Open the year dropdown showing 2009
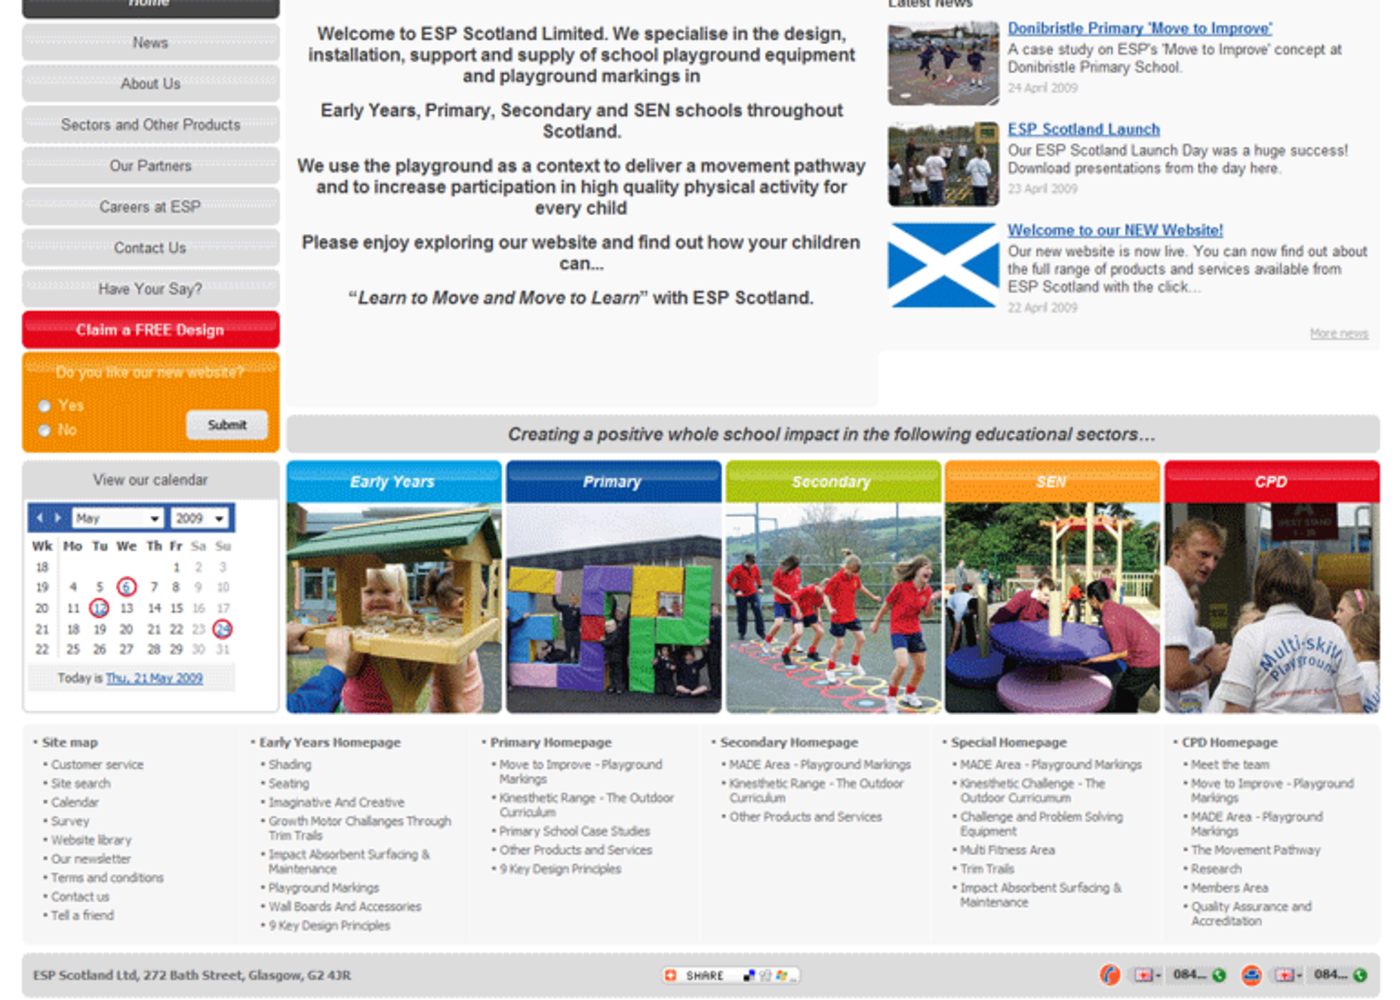The width and height of the screenshot is (1400, 1000). coord(200,518)
